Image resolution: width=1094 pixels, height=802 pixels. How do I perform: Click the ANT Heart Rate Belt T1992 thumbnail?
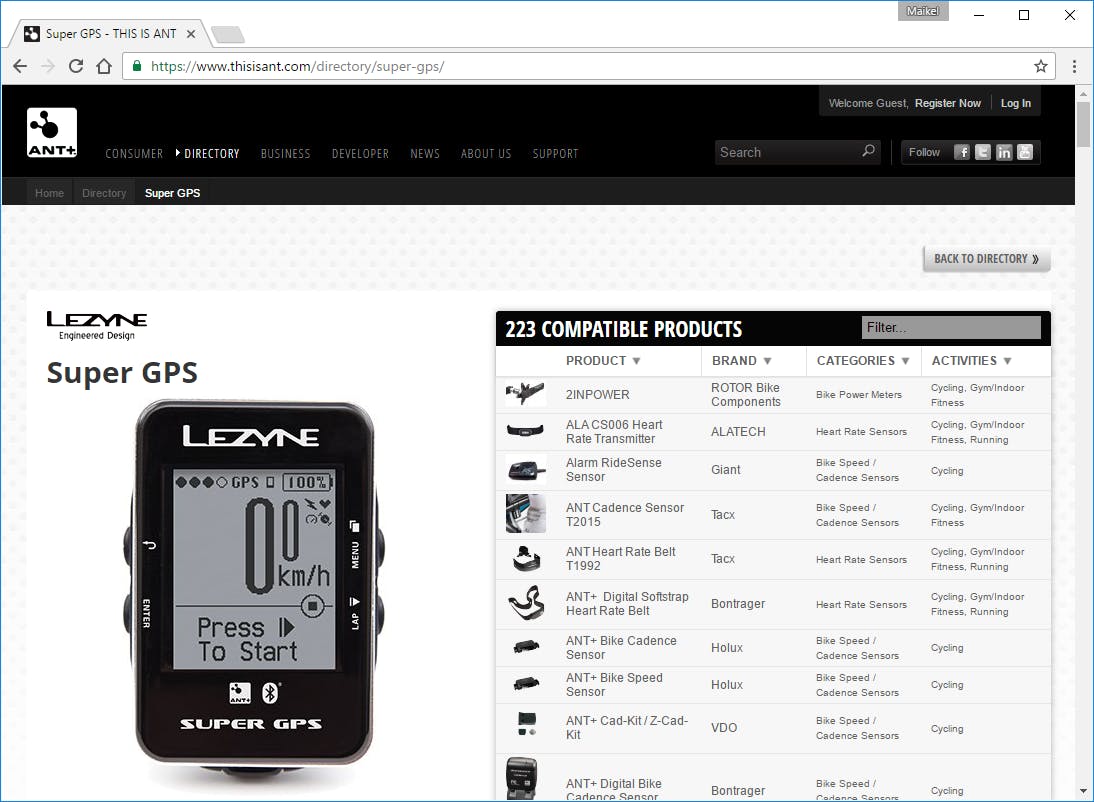pos(527,558)
